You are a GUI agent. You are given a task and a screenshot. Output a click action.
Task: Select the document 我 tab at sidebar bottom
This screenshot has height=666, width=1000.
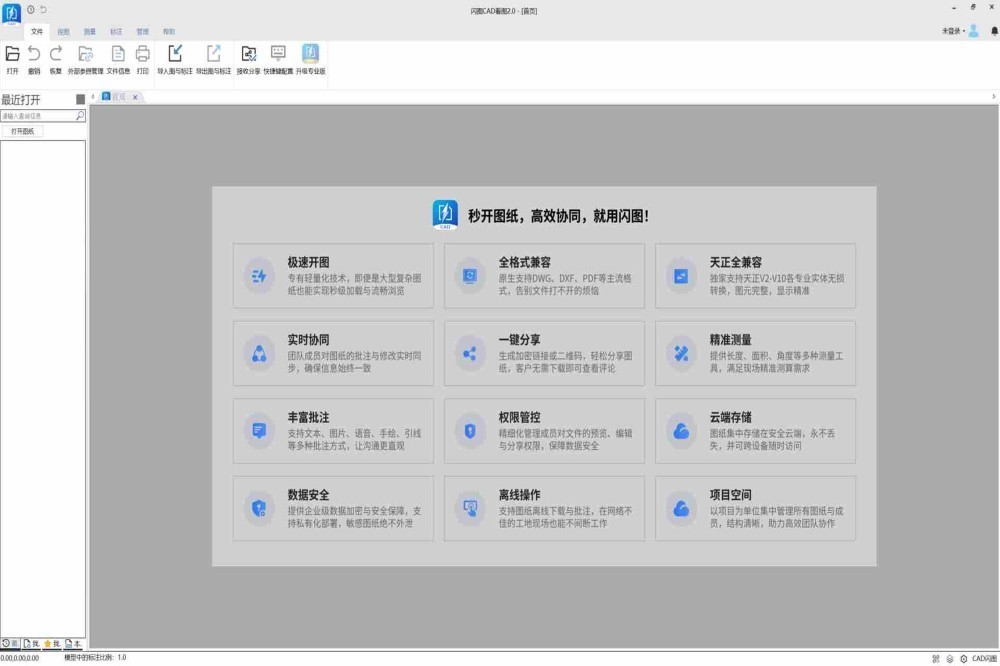(x=32, y=644)
